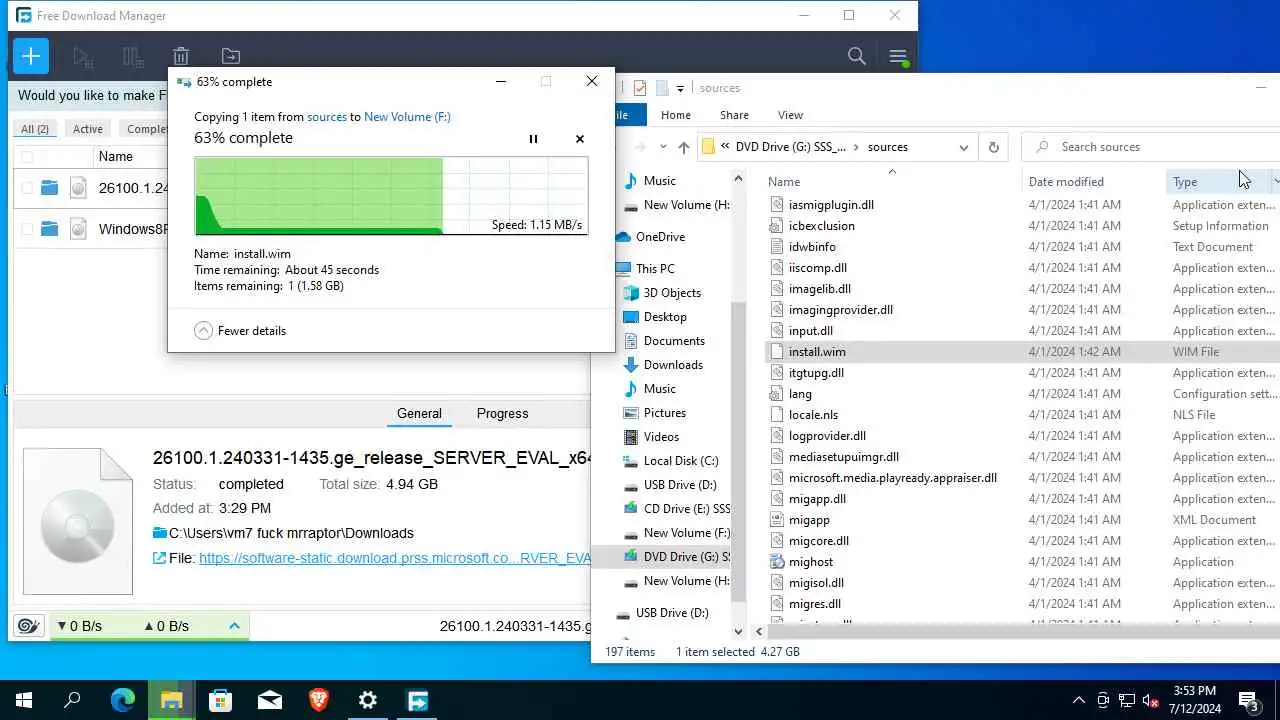Open search in Free Download Manager
The height and width of the screenshot is (720, 1280).
857,56
